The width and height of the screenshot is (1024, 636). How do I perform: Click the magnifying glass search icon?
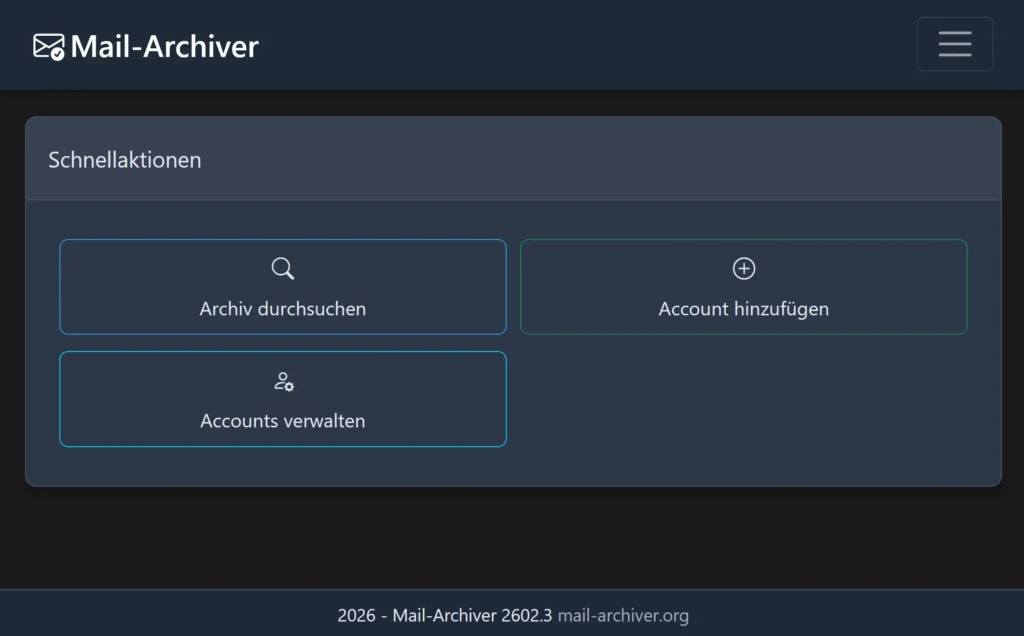(283, 268)
